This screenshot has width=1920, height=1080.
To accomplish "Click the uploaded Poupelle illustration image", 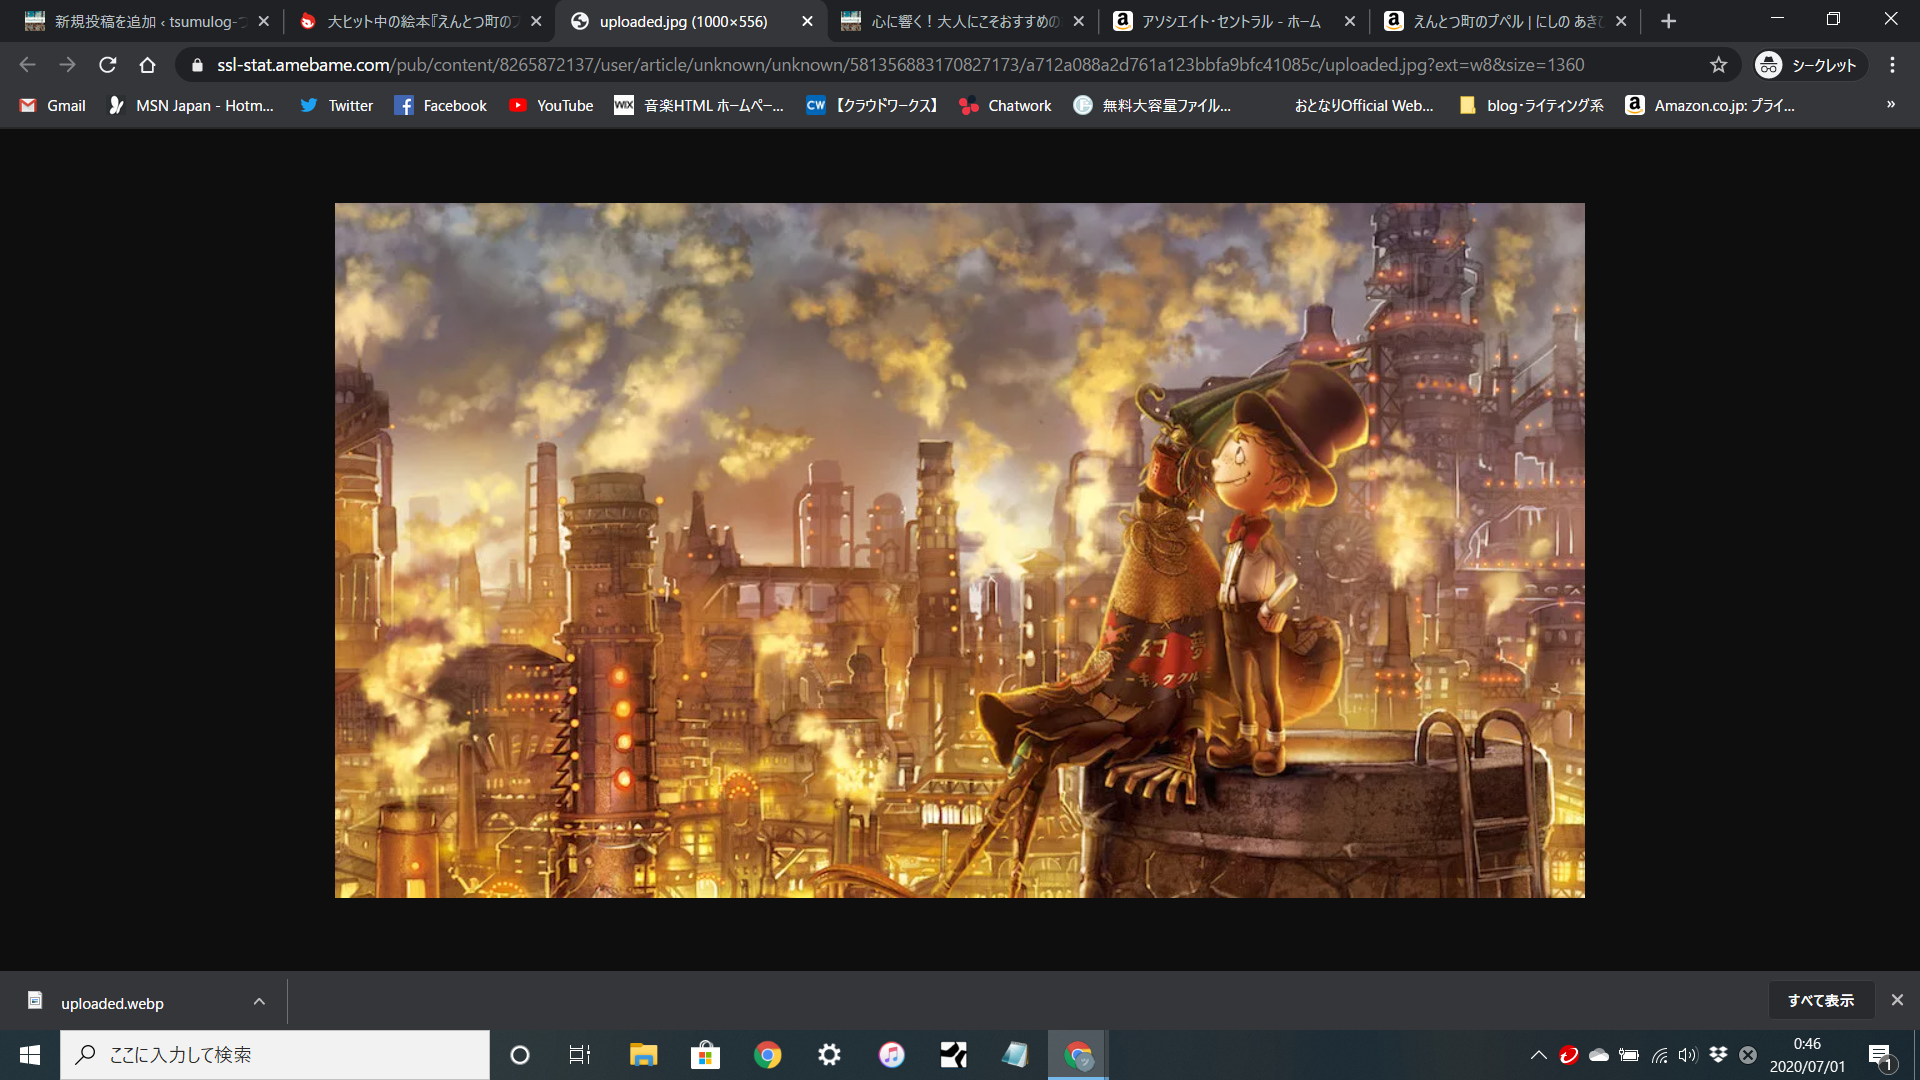I will pos(960,550).
